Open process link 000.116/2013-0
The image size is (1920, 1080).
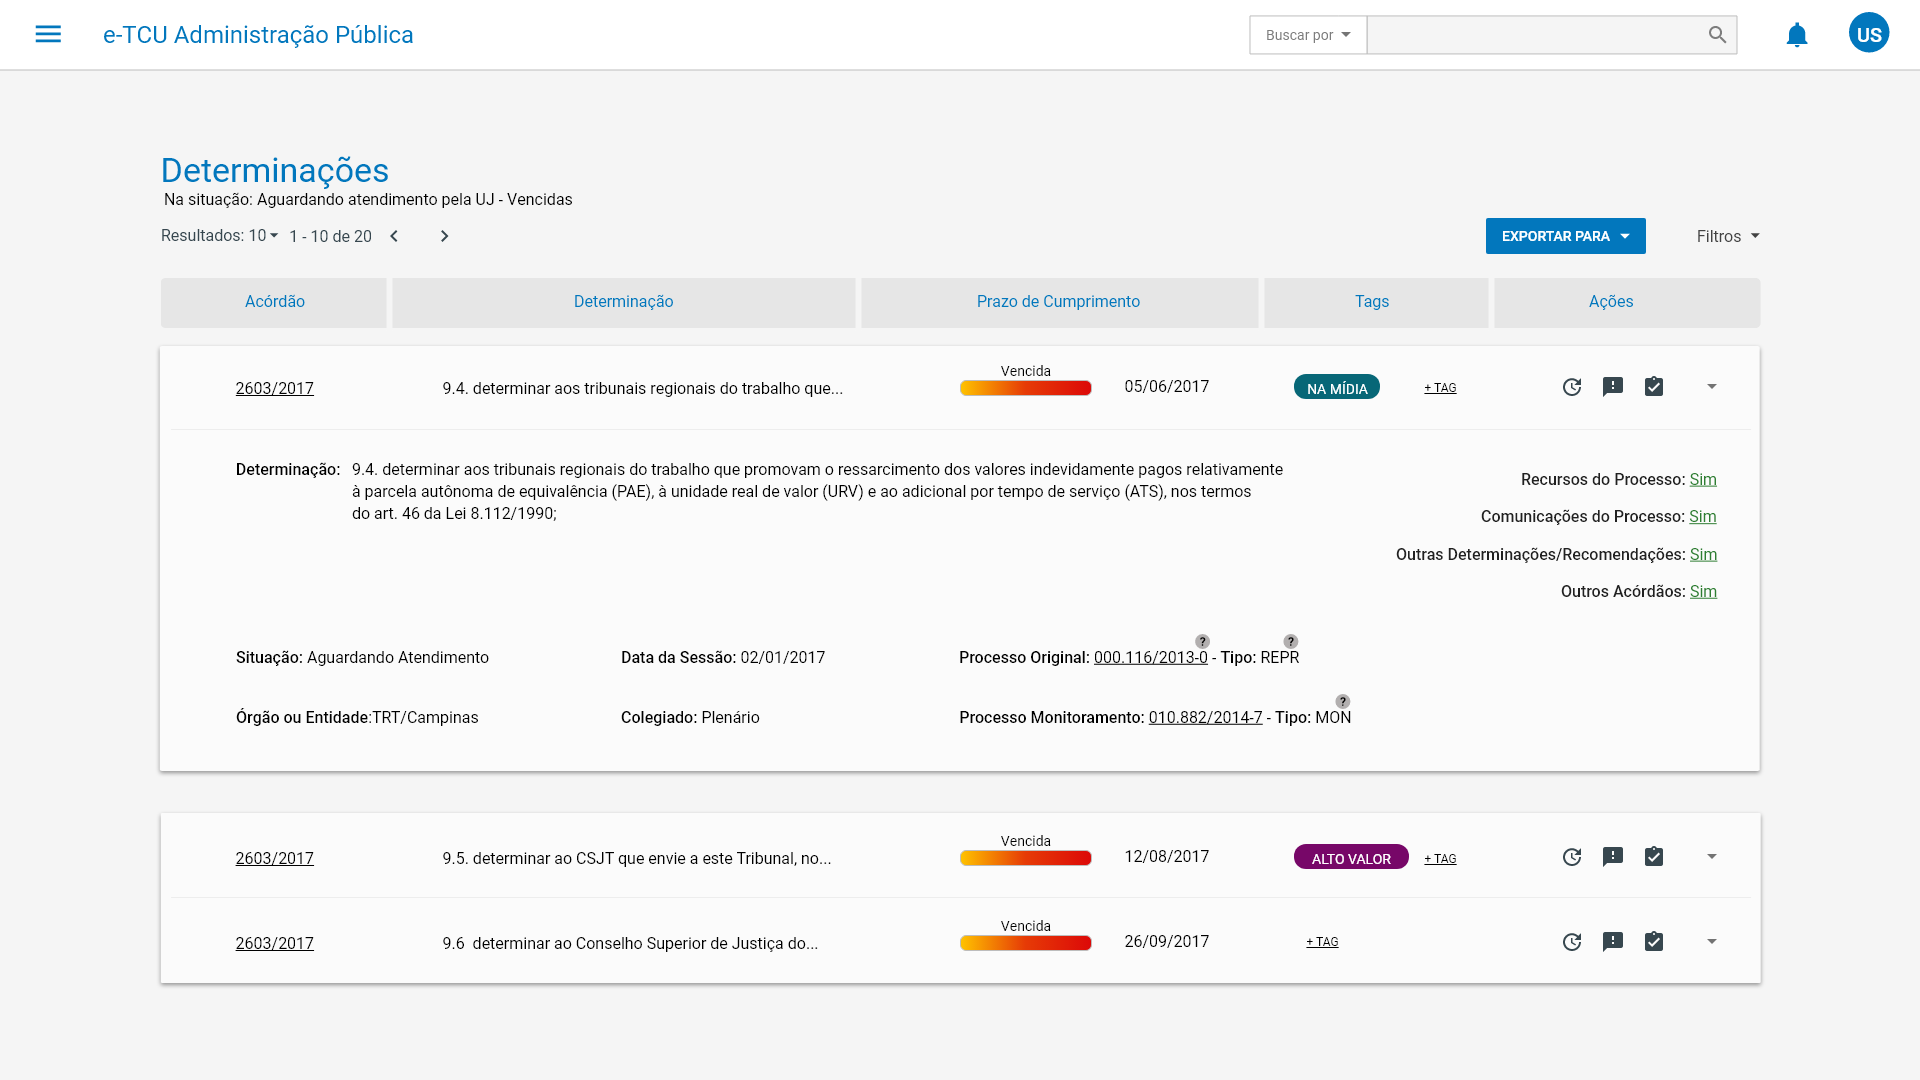(1150, 658)
